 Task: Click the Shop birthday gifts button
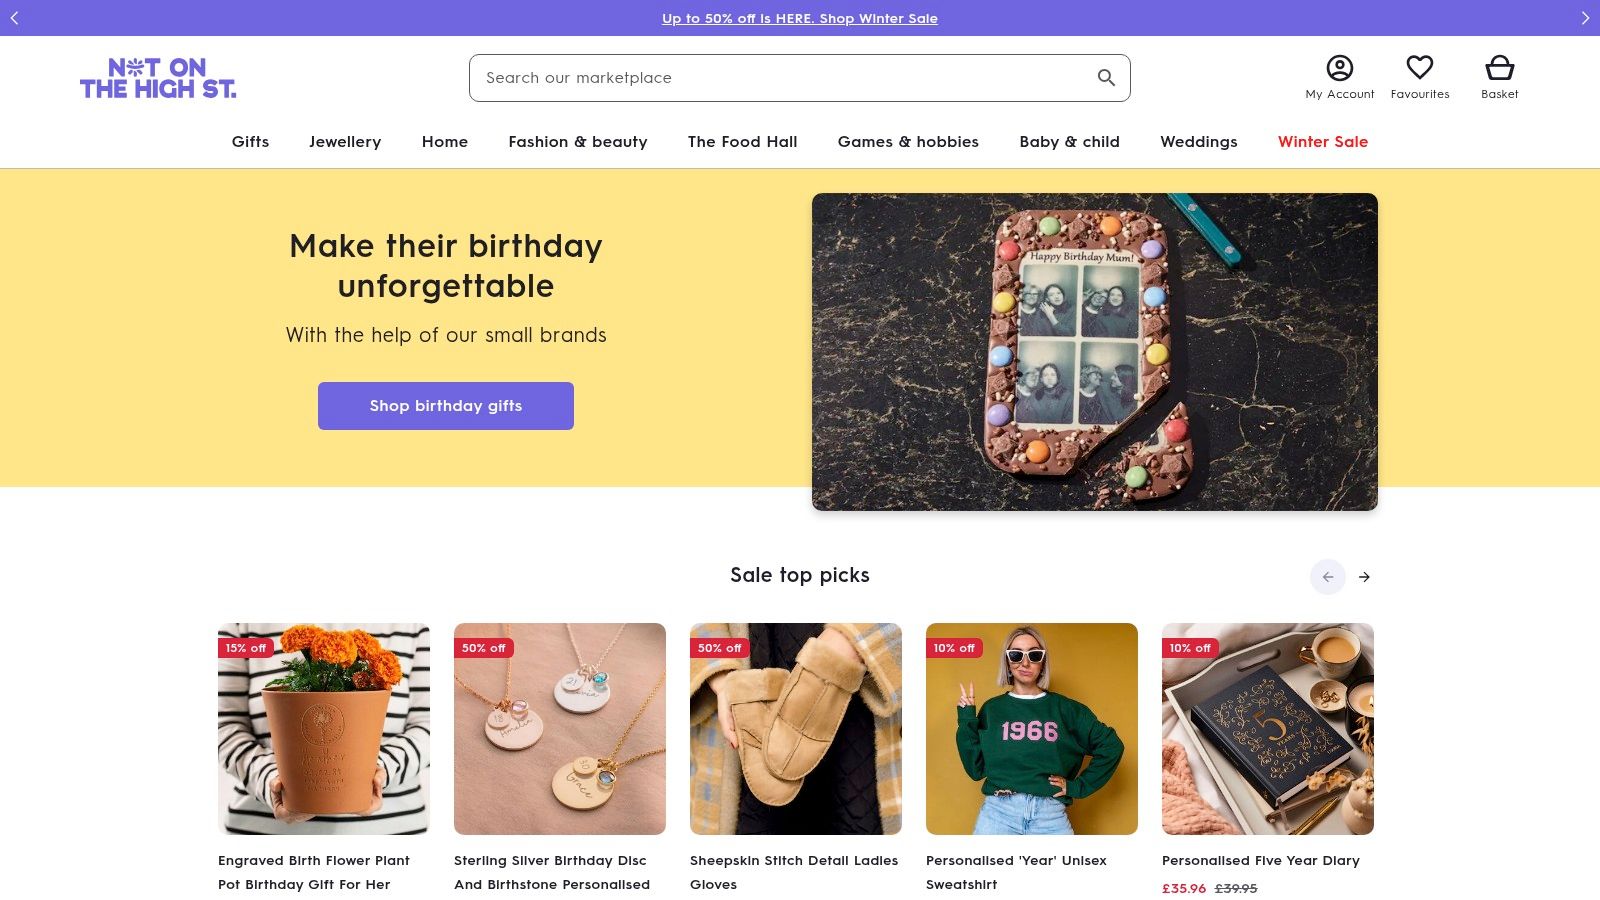coord(446,406)
